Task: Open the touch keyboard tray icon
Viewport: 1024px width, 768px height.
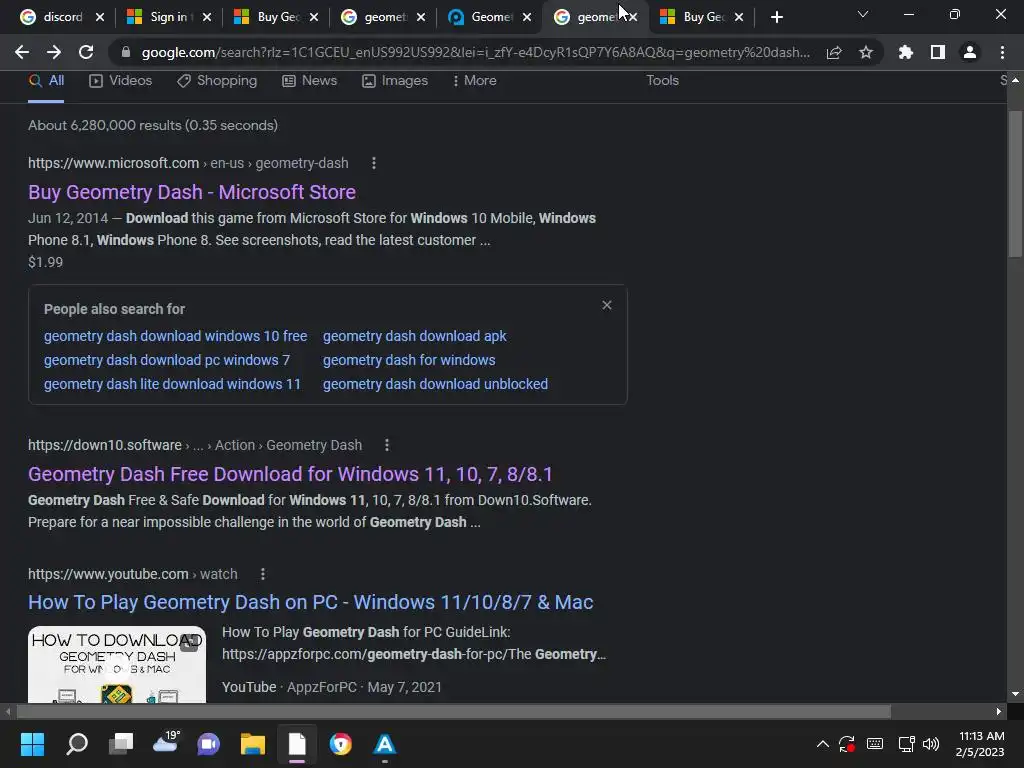Action: click(875, 744)
